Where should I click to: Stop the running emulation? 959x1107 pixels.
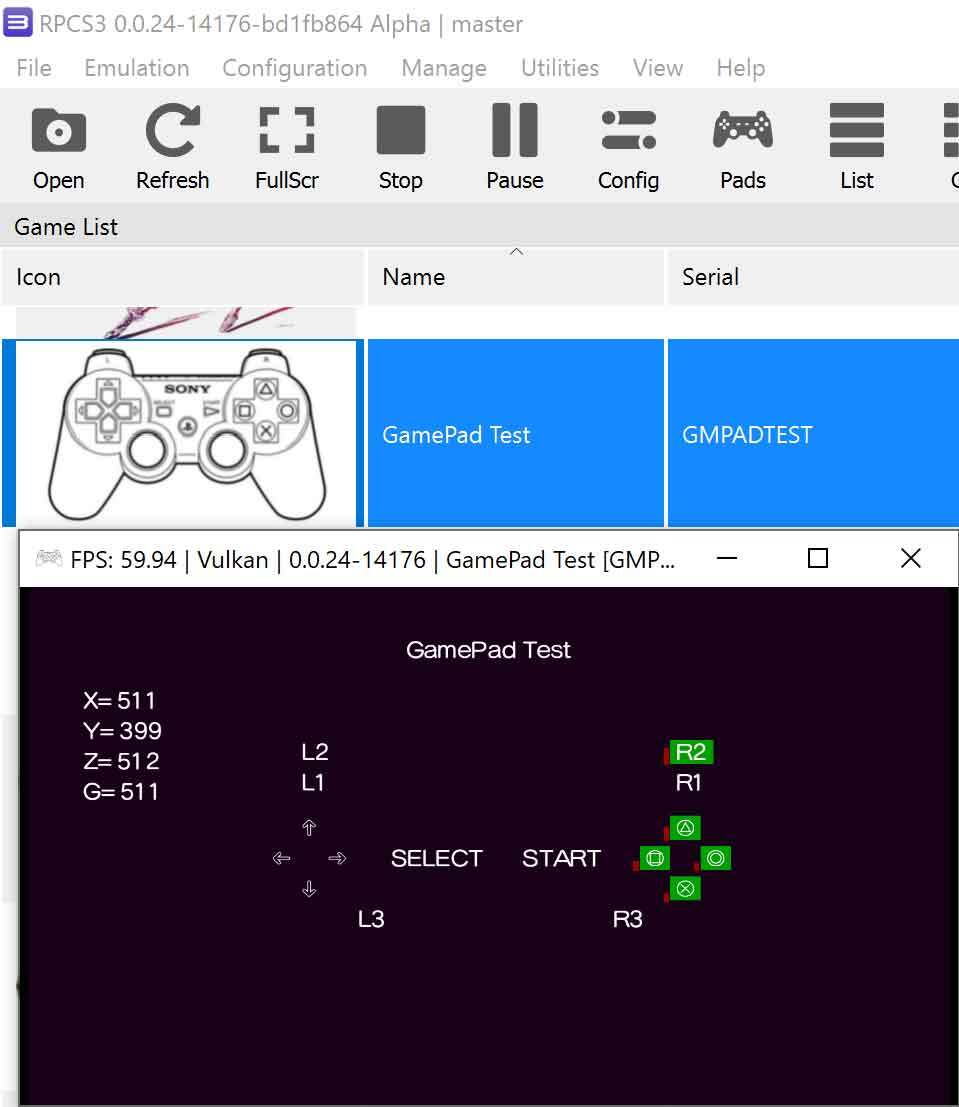400,146
